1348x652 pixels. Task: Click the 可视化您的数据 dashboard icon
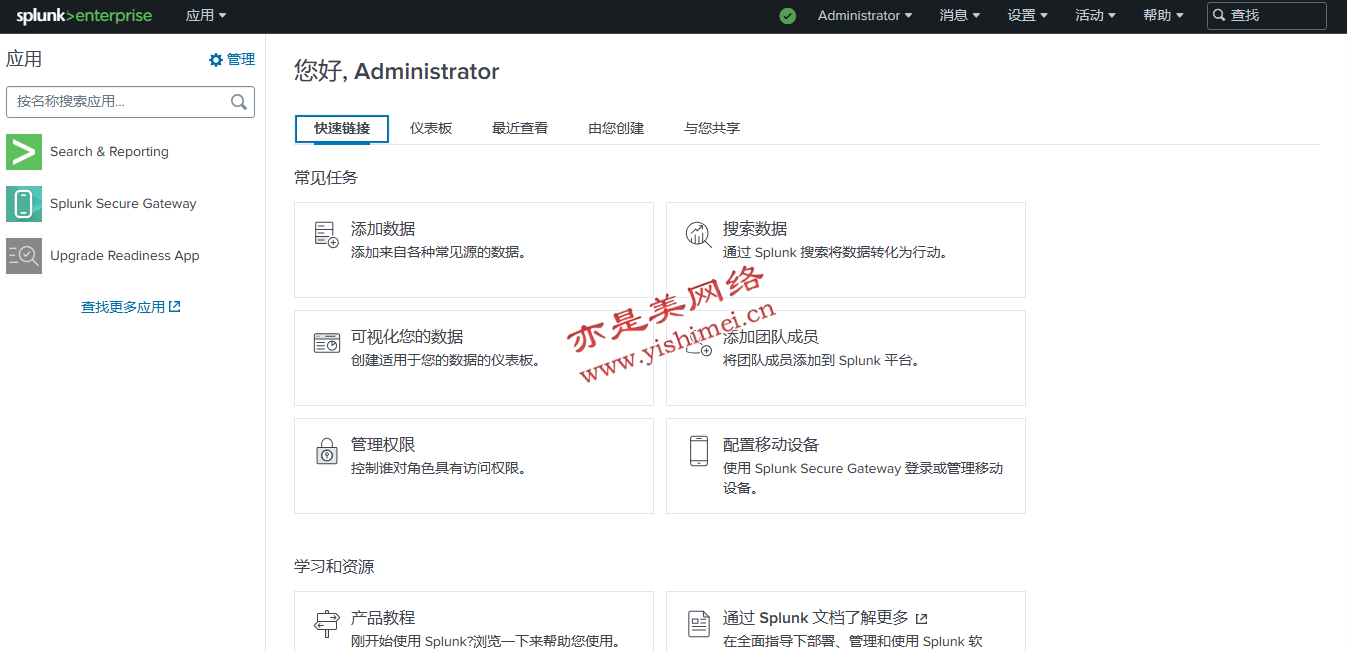coord(326,343)
